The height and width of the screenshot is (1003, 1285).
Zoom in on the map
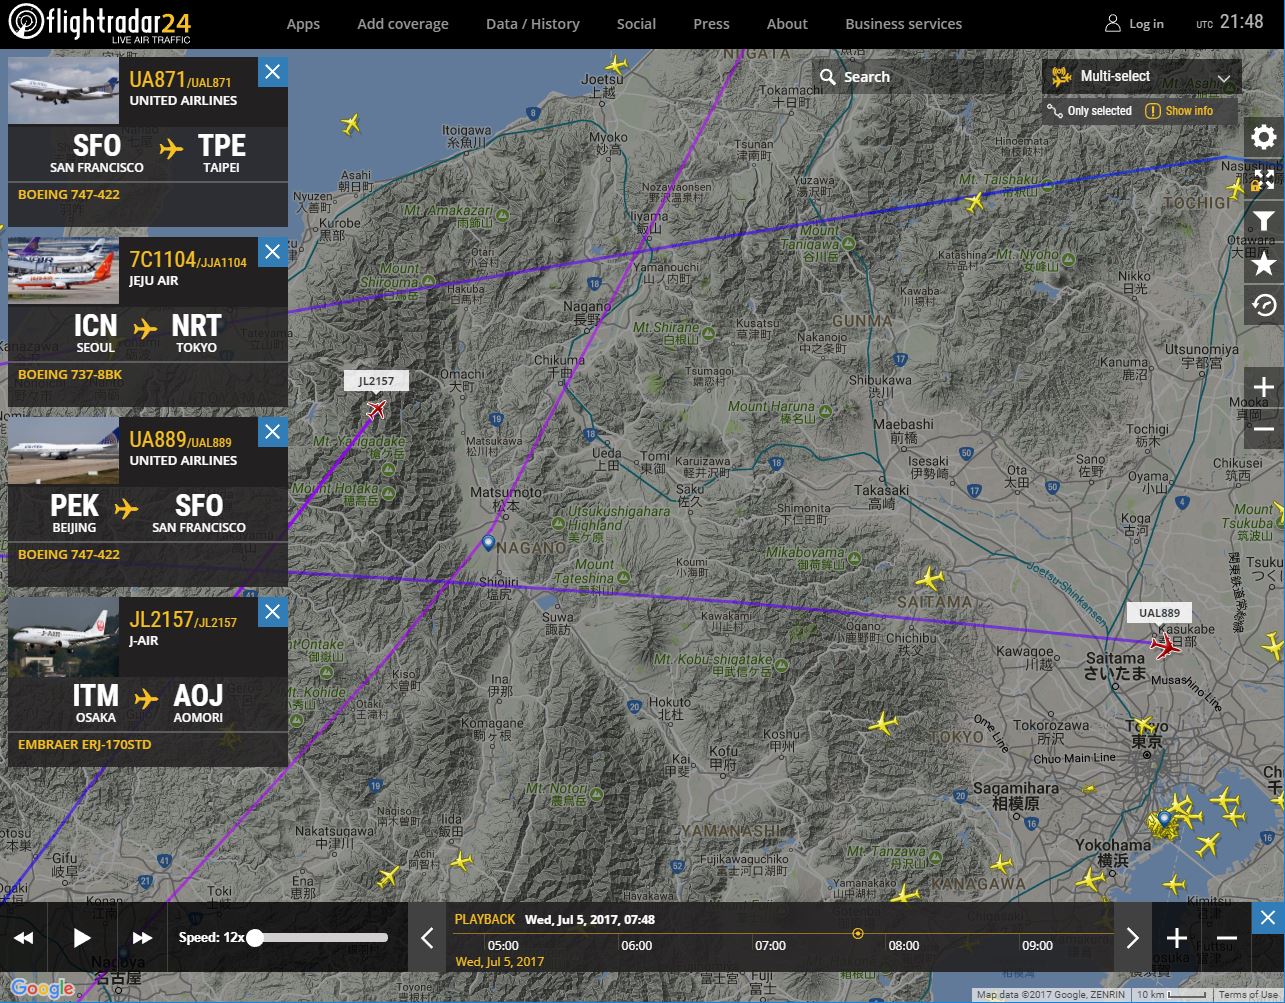click(x=1264, y=388)
